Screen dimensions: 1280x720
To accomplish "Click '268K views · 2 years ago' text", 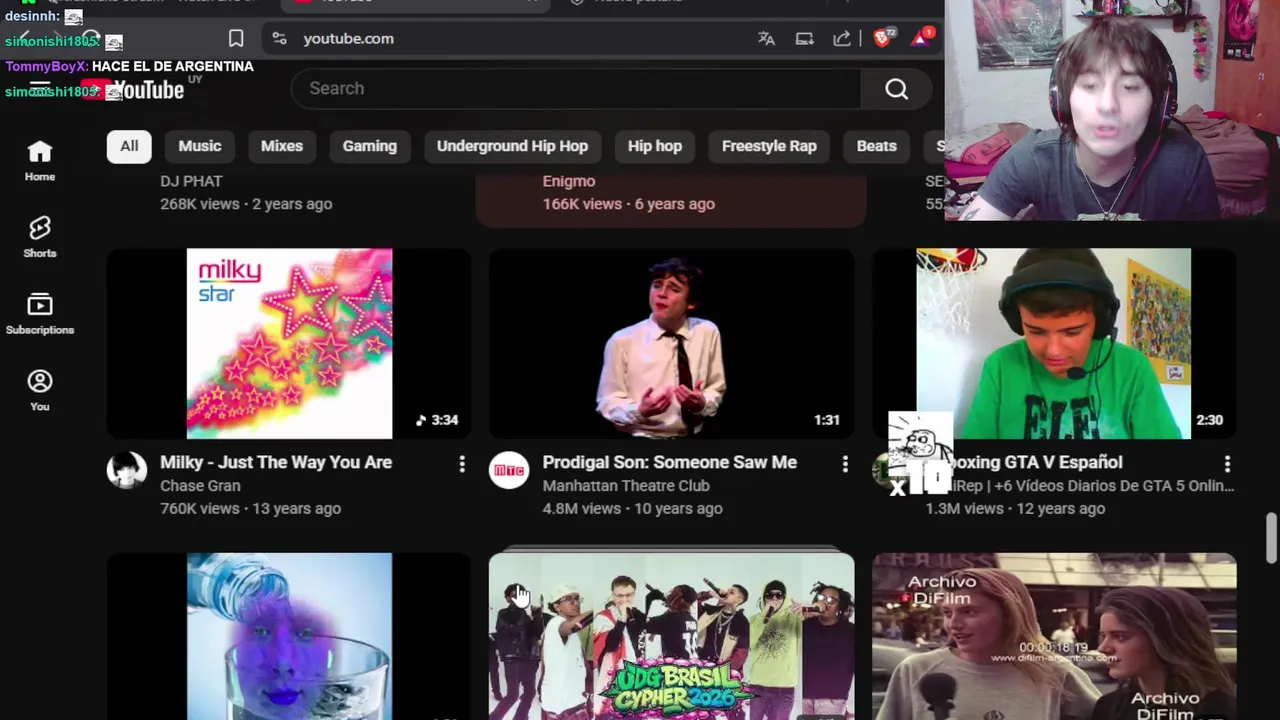I will click(246, 204).
